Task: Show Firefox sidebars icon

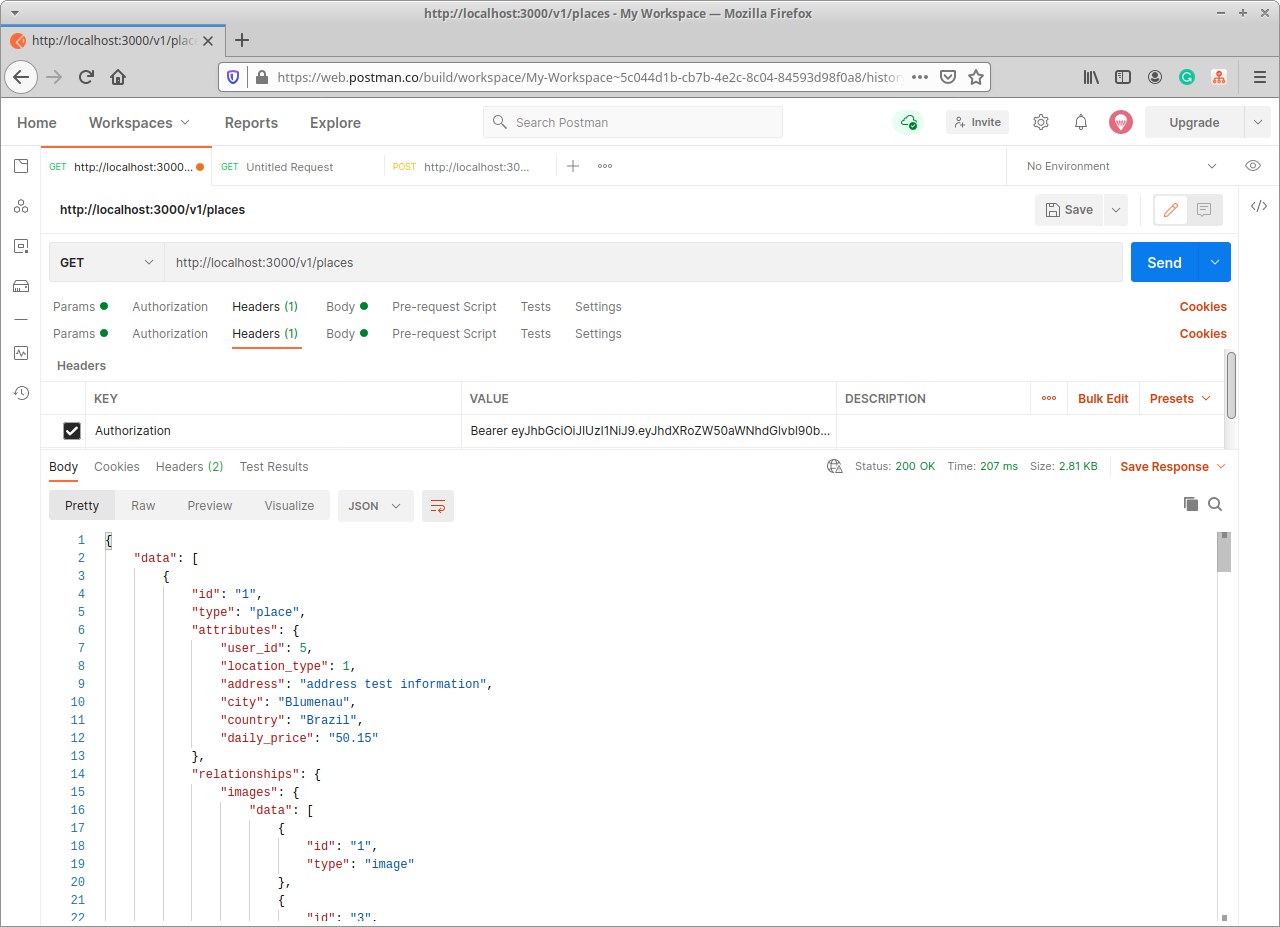Action: point(1123,77)
